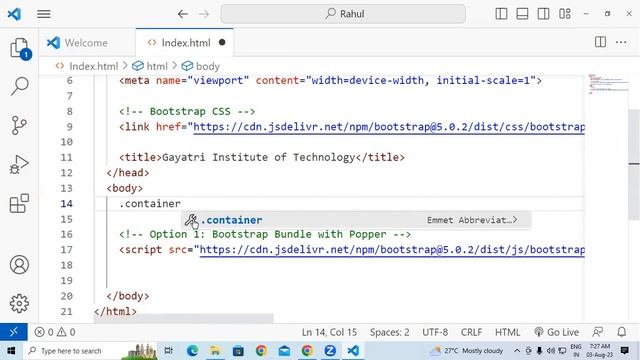
Task: Open the Manage gear menu
Action: pos(19,303)
